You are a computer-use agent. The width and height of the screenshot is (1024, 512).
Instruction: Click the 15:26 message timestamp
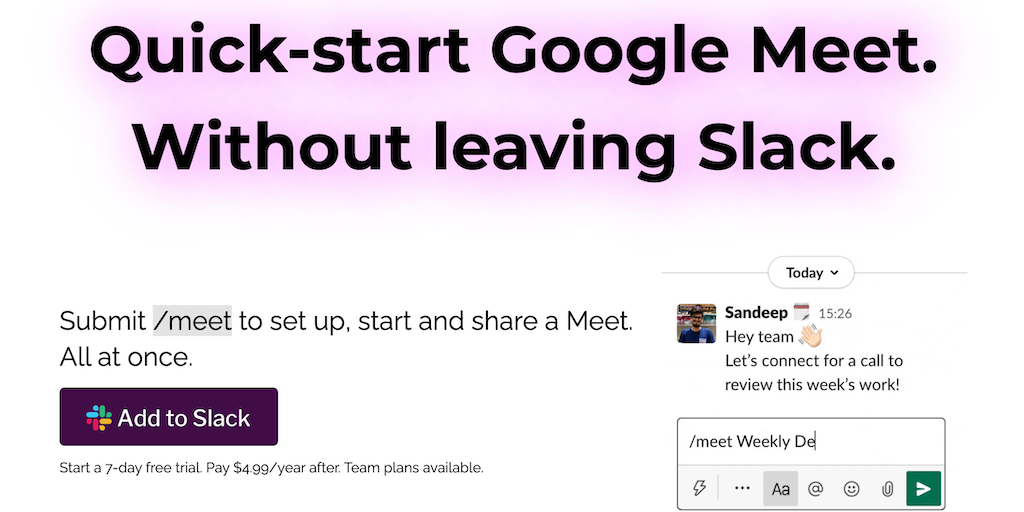[835, 314]
